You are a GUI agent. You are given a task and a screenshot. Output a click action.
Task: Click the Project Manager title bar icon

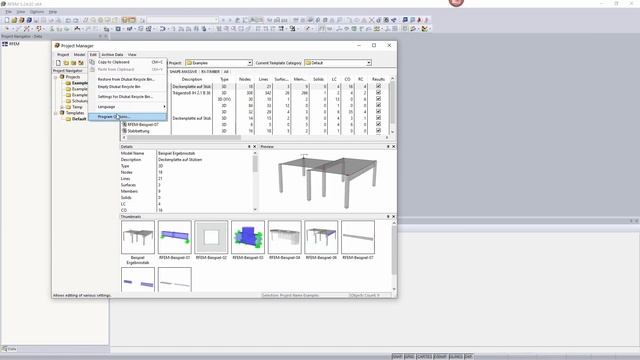click(57, 46)
